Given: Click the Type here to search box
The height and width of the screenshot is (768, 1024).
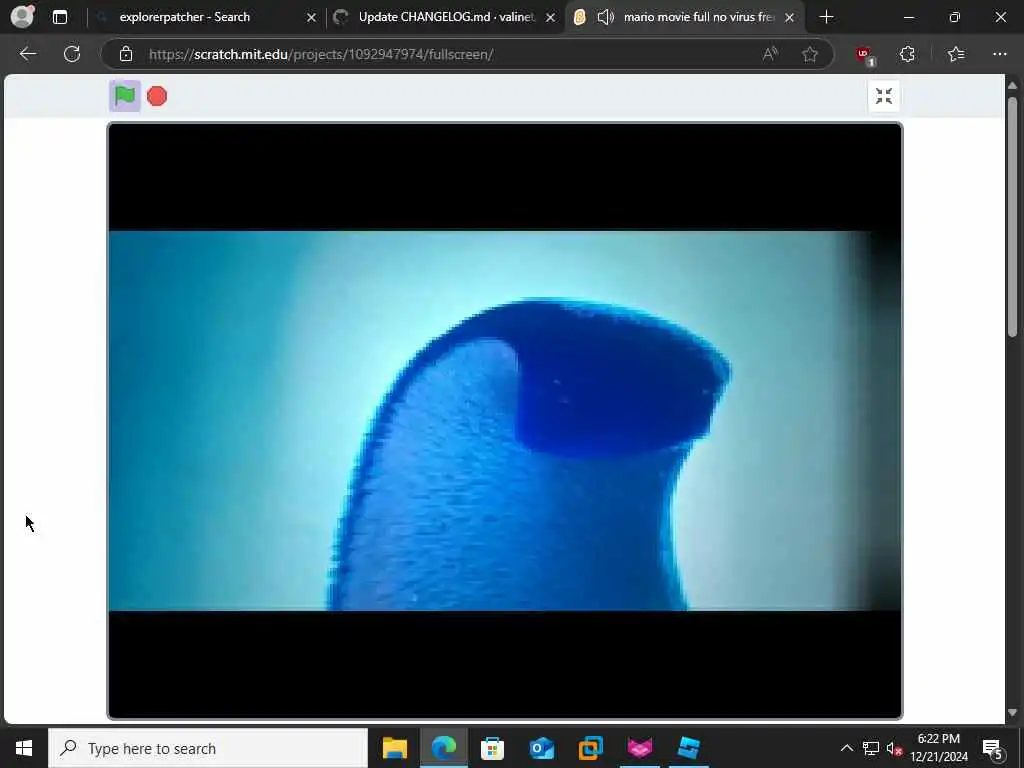Looking at the screenshot, I should click(208, 748).
